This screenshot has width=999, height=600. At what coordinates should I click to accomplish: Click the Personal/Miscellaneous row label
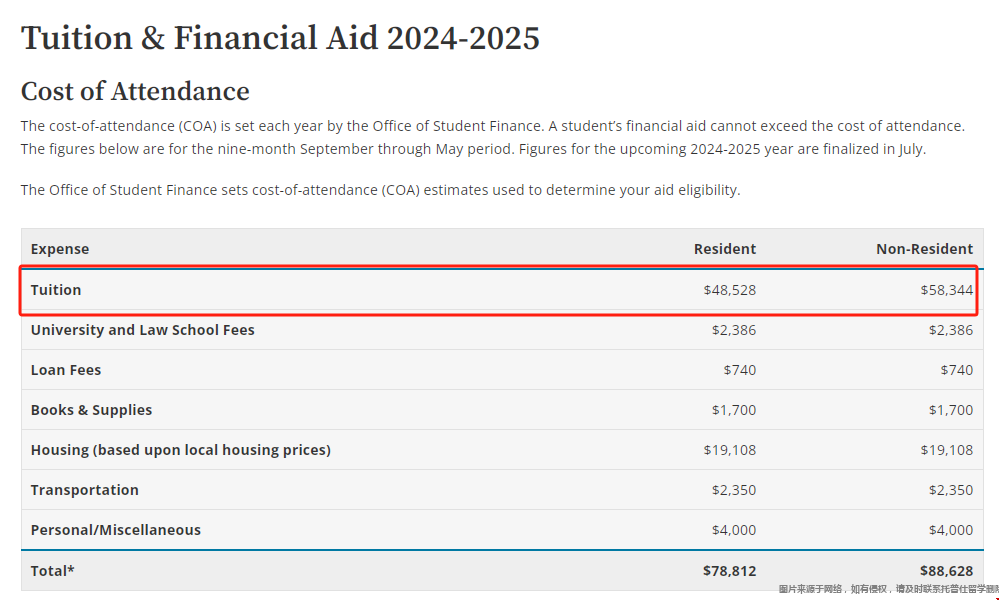pyautogui.click(x=115, y=530)
